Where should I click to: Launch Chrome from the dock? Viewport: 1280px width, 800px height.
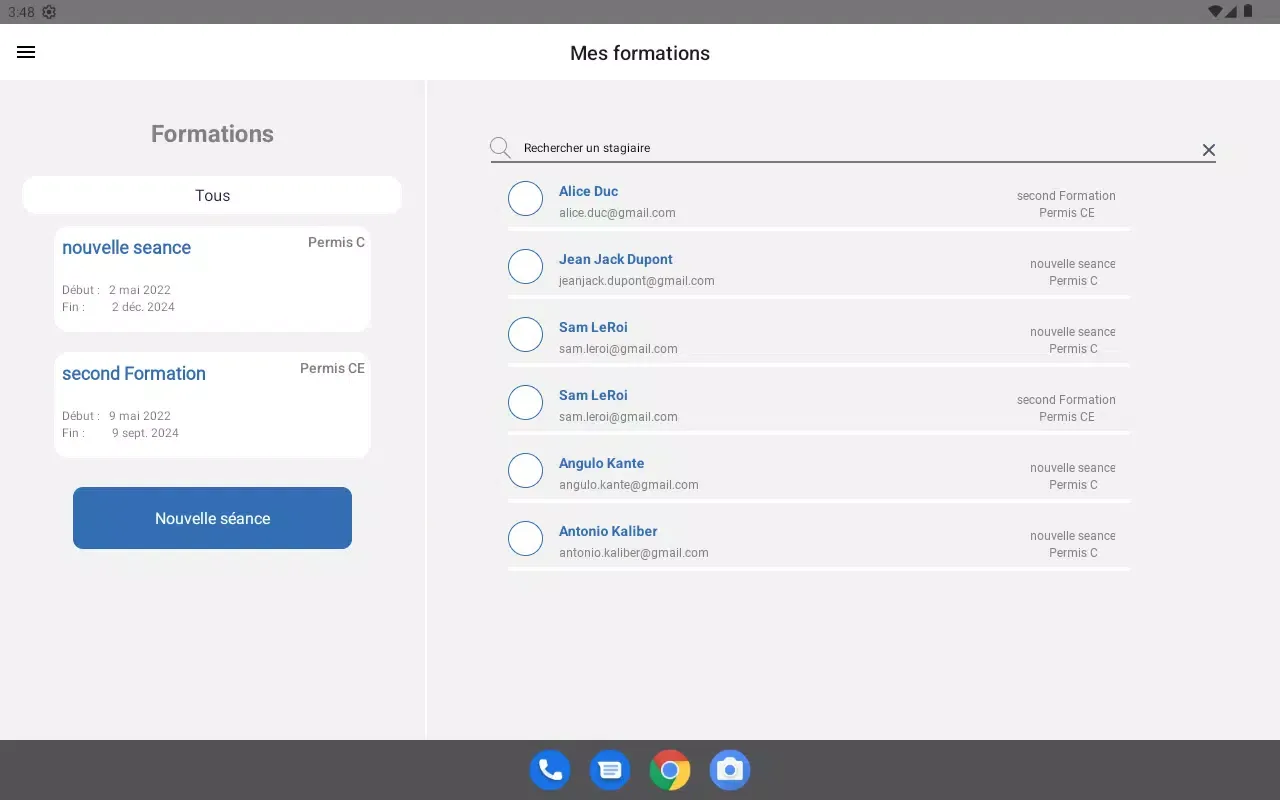click(x=670, y=770)
